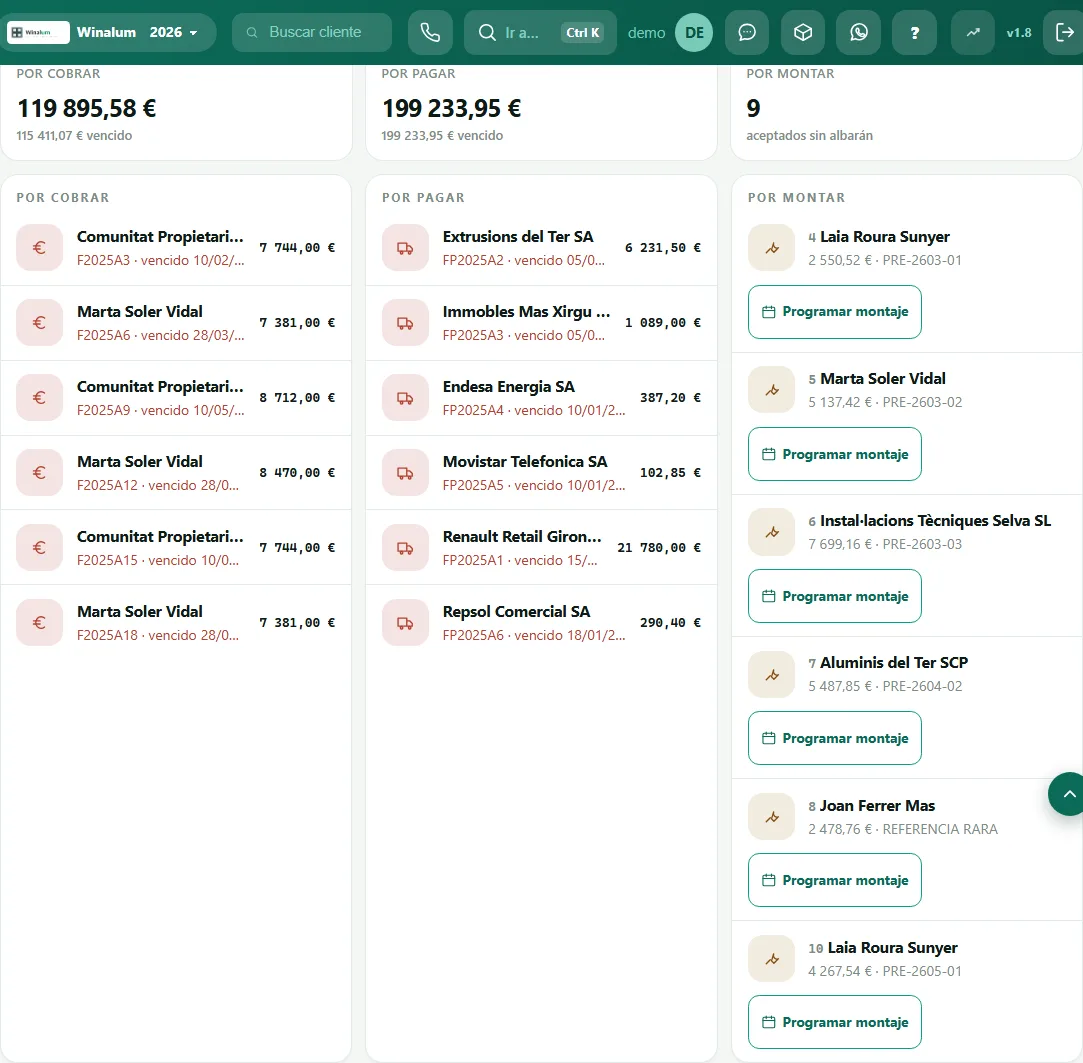Screen dimensions: 1083x1063
Task: Open the 'Ir a...' quick navigation box
Action: (x=540, y=32)
